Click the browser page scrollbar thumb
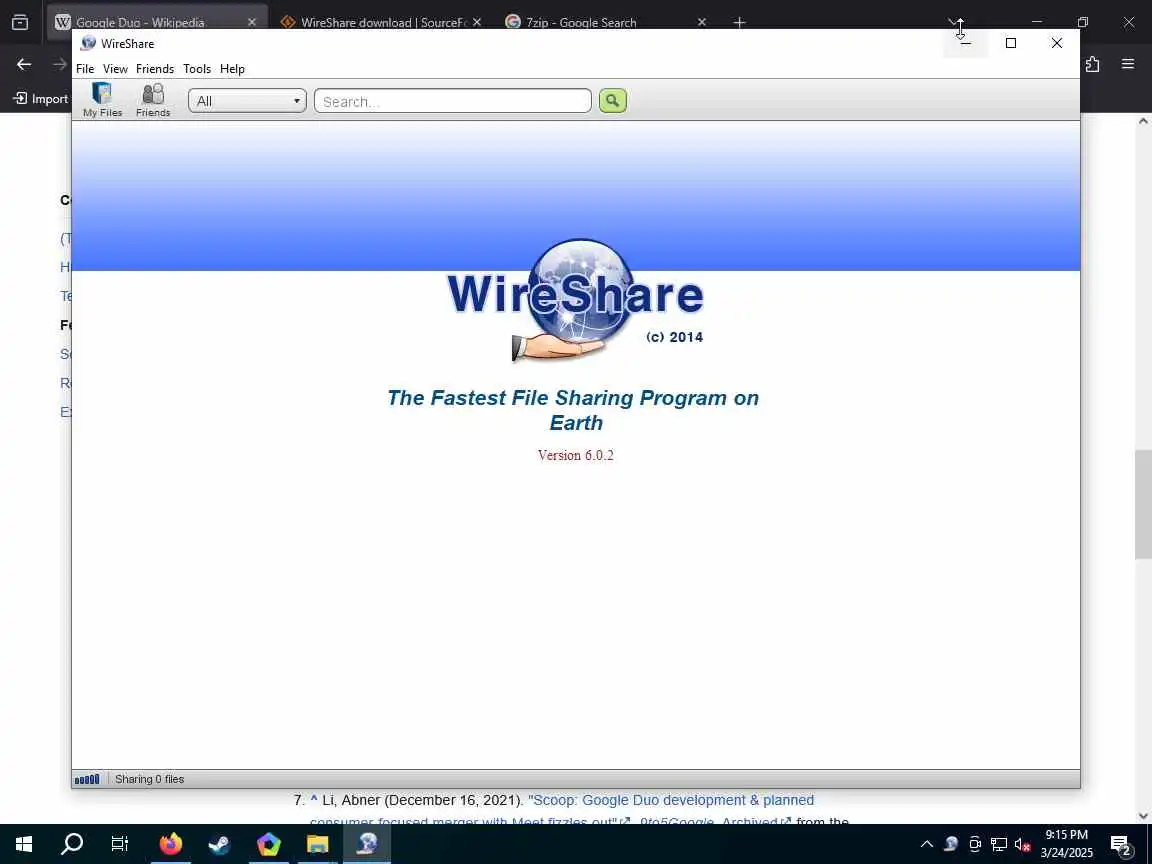 point(1142,505)
